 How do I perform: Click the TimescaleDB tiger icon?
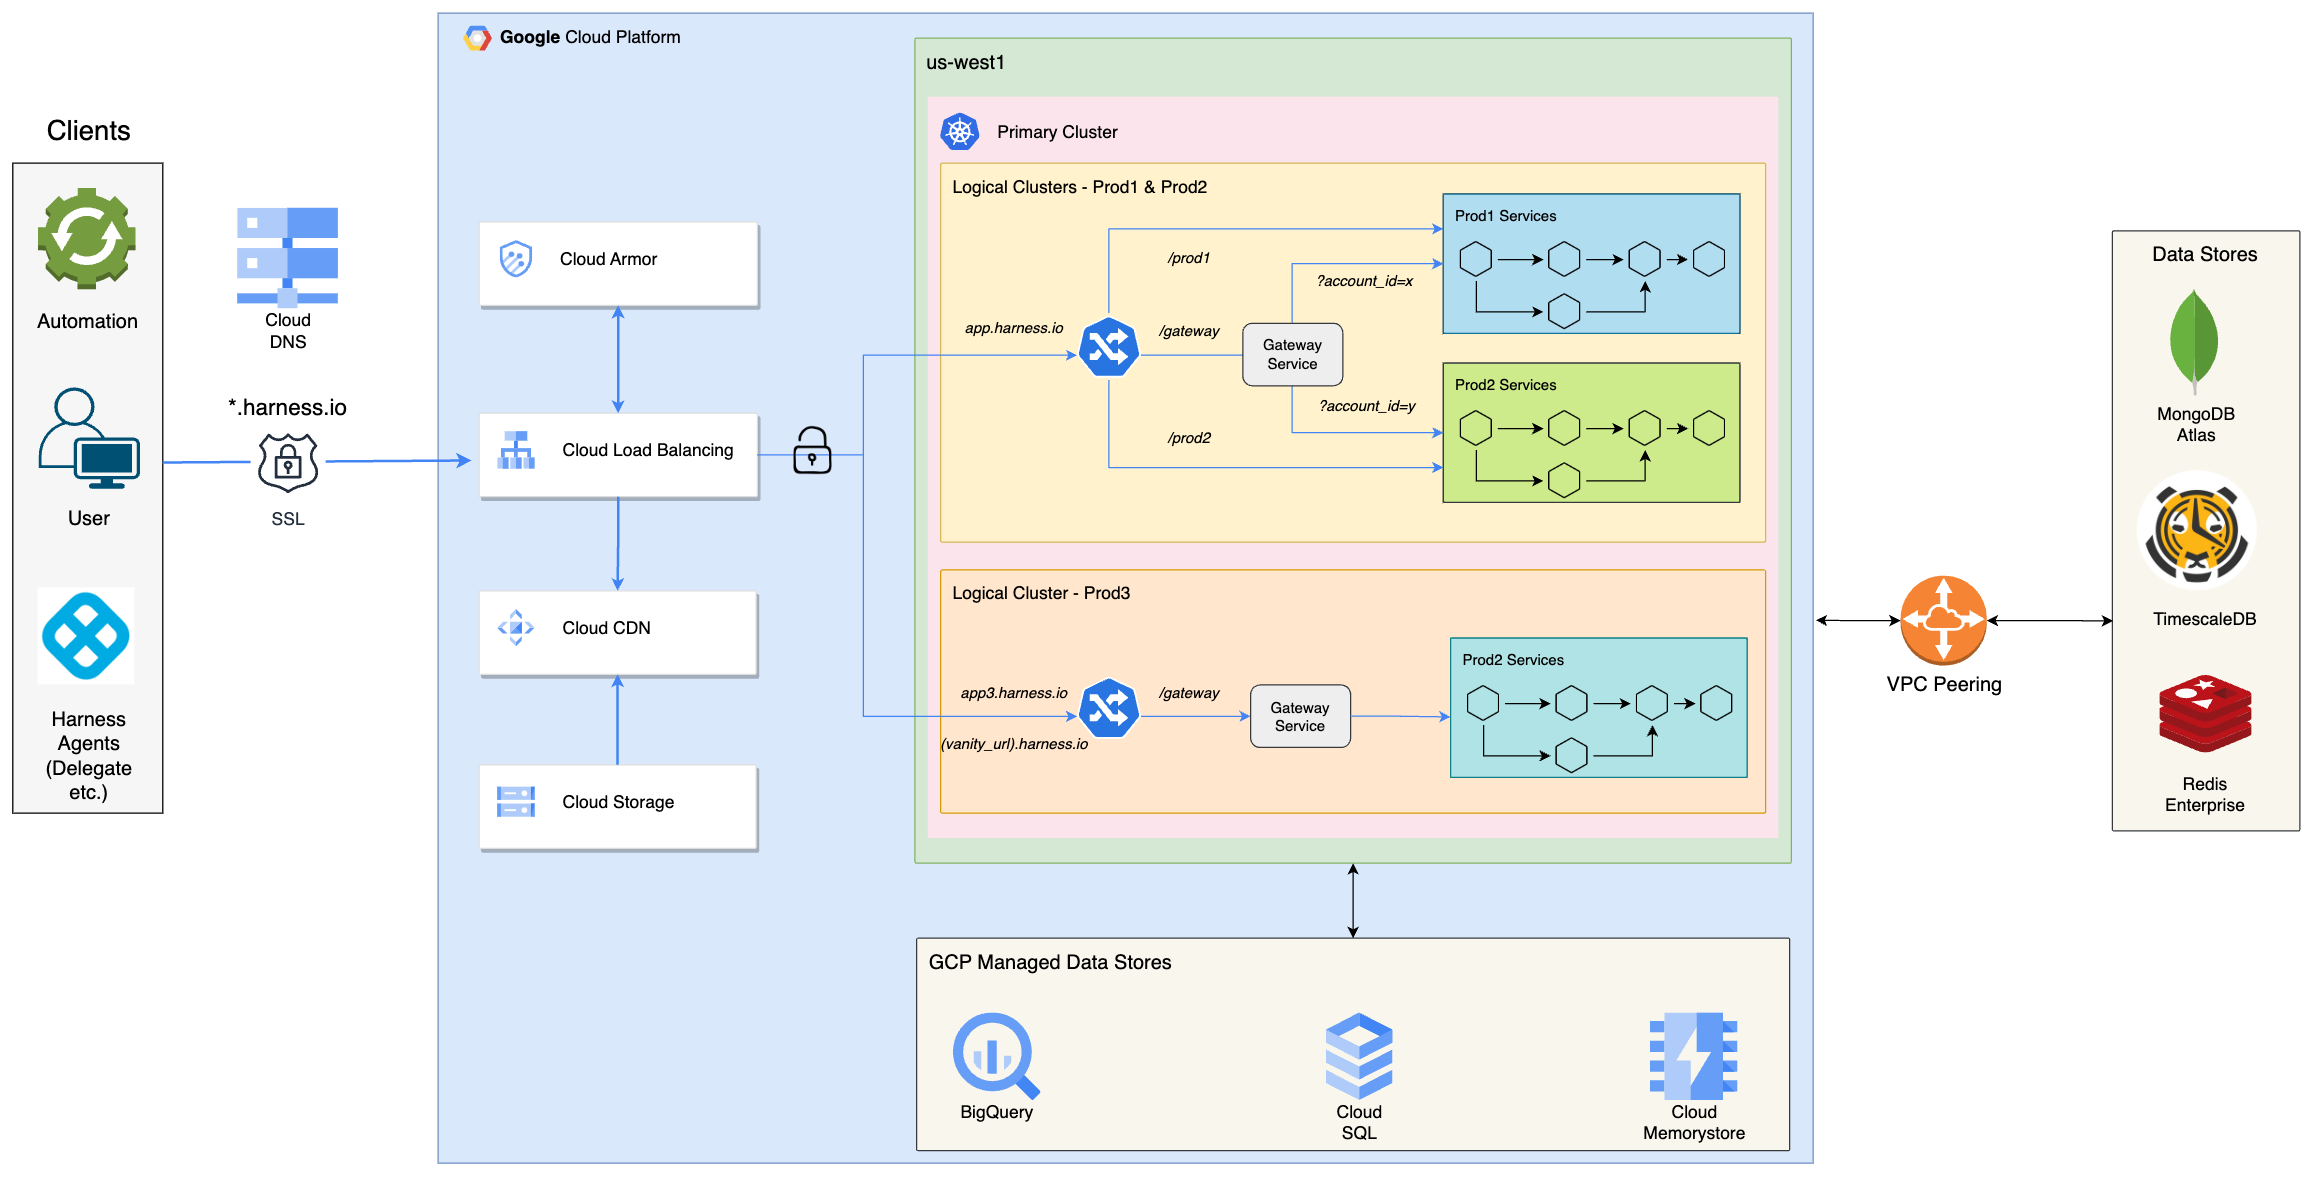(2196, 531)
